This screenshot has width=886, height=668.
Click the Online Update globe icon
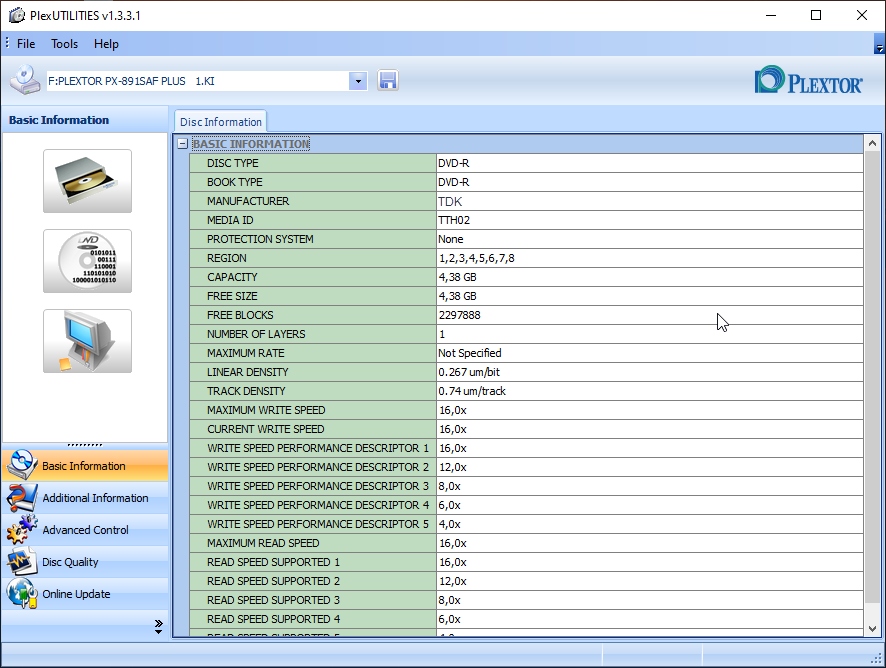21,593
